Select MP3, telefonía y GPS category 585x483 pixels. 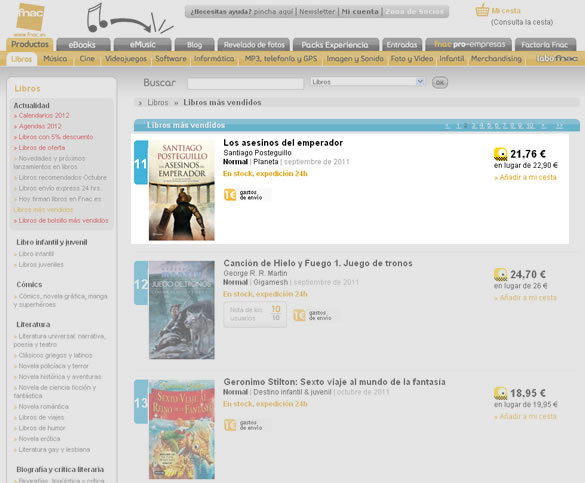point(281,59)
